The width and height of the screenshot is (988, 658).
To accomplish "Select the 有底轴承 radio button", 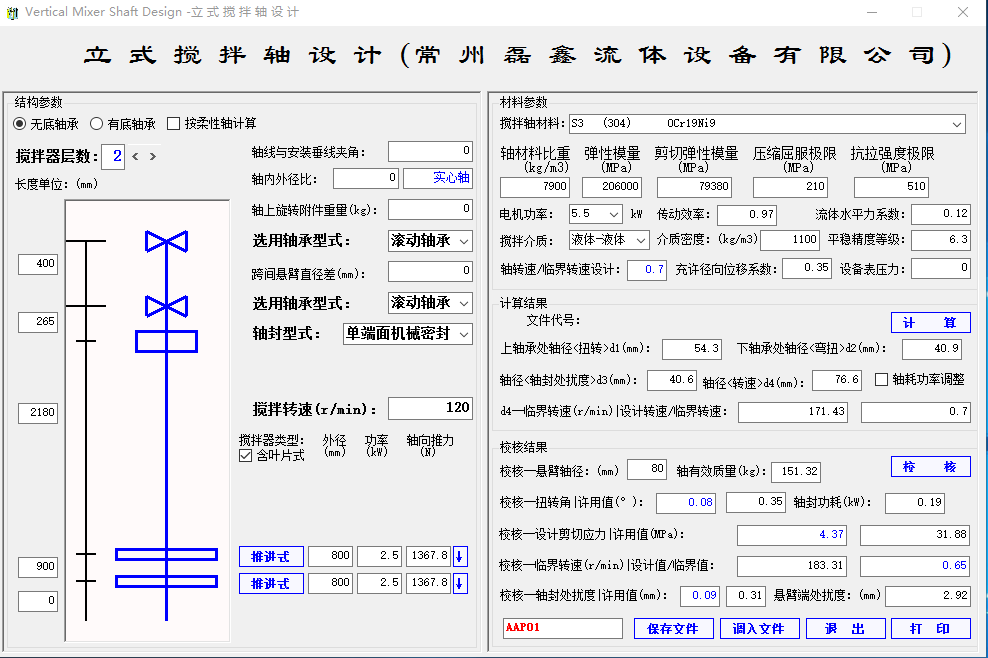I will coord(97,124).
